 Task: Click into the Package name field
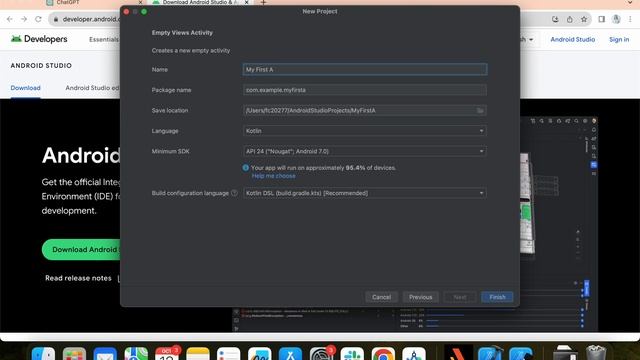(364, 90)
